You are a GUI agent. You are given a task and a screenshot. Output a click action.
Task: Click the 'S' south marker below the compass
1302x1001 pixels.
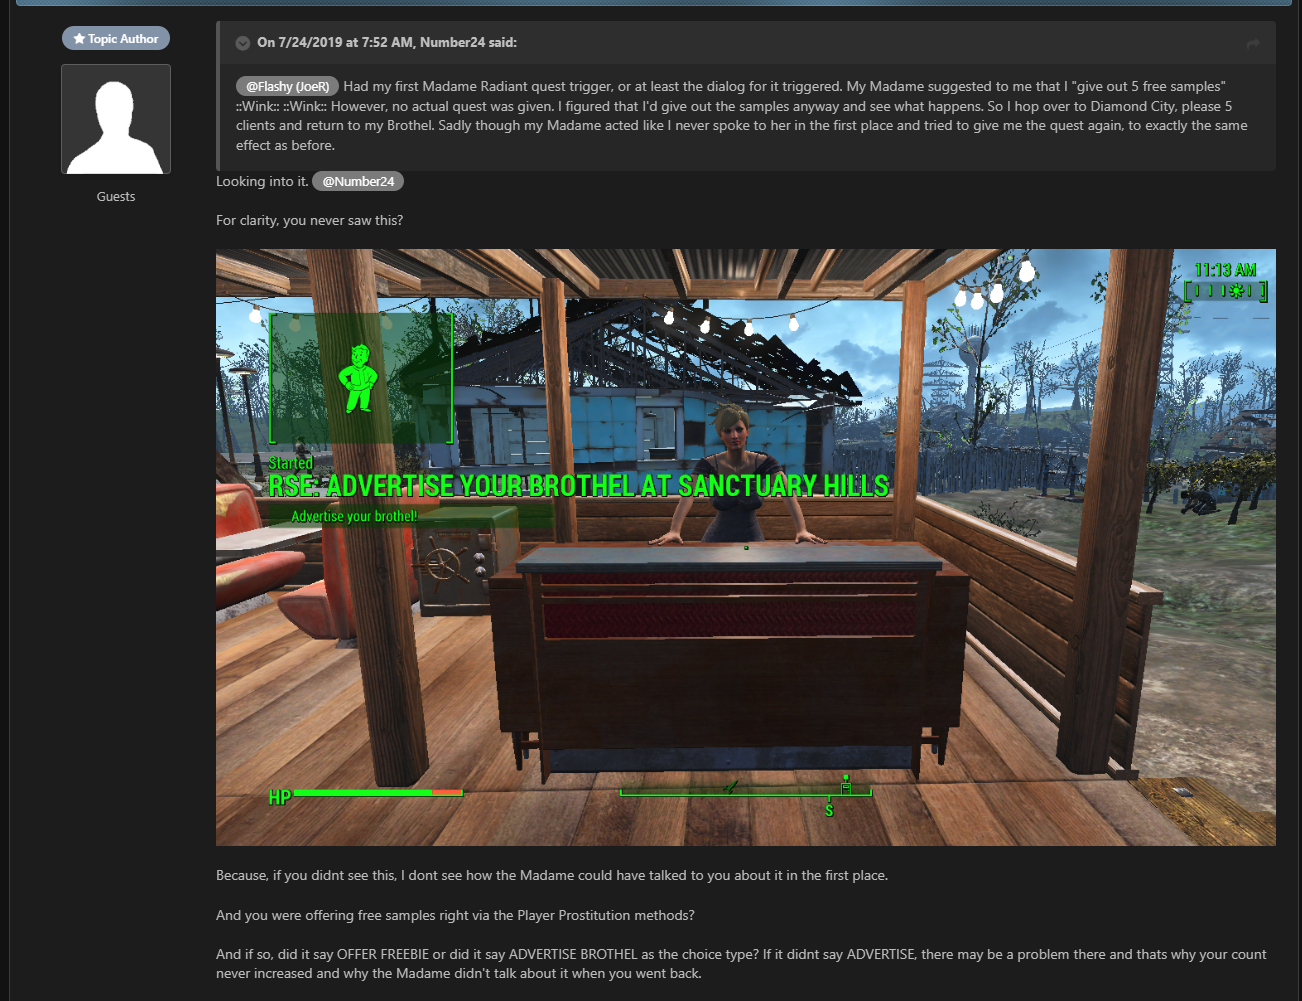[x=829, y=810]
